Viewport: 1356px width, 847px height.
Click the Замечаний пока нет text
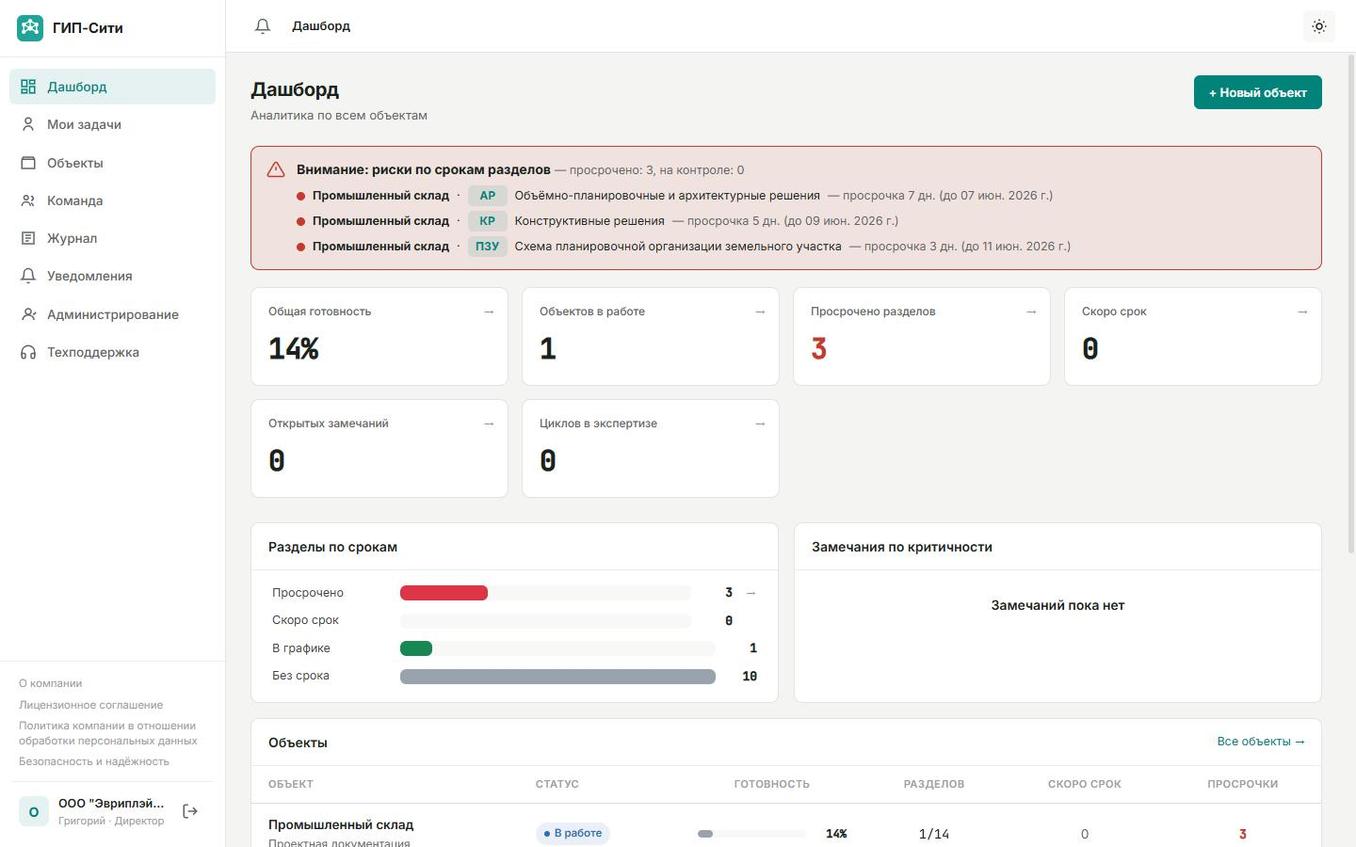tap(1058, 605)
